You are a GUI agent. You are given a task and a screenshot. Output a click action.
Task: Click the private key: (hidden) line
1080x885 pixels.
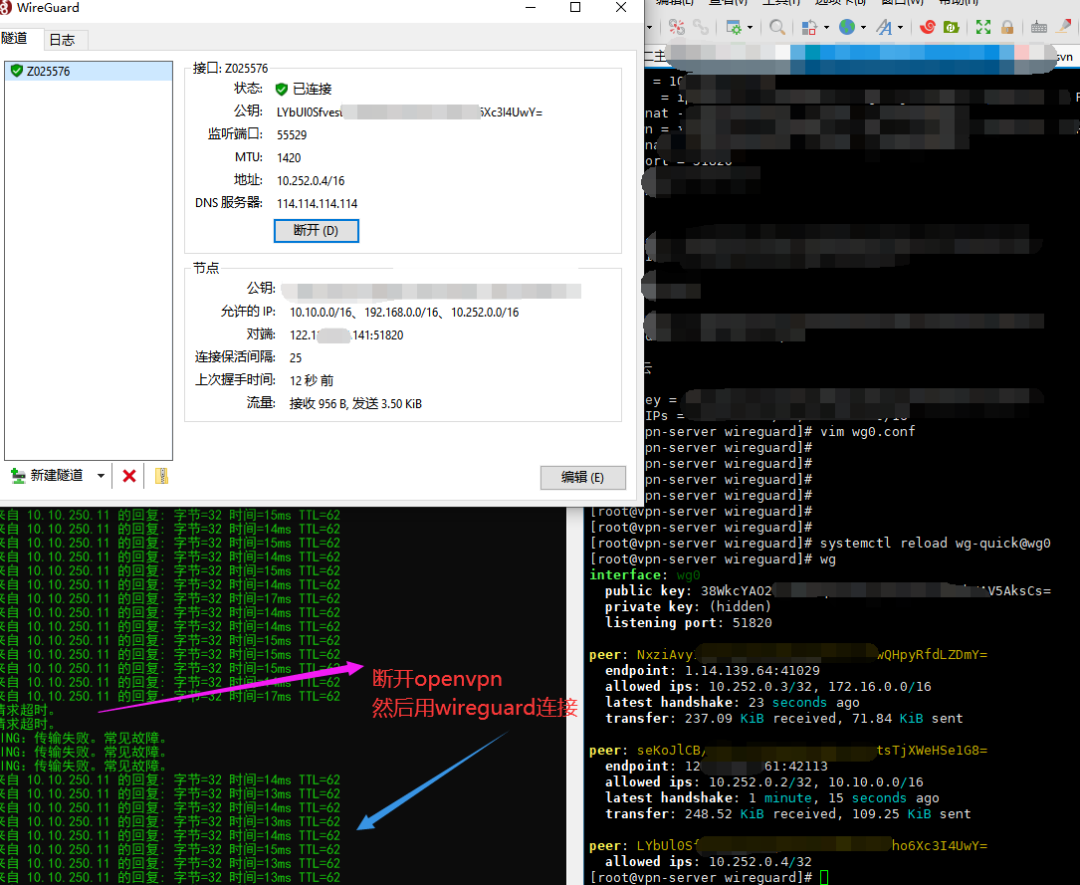688,607
